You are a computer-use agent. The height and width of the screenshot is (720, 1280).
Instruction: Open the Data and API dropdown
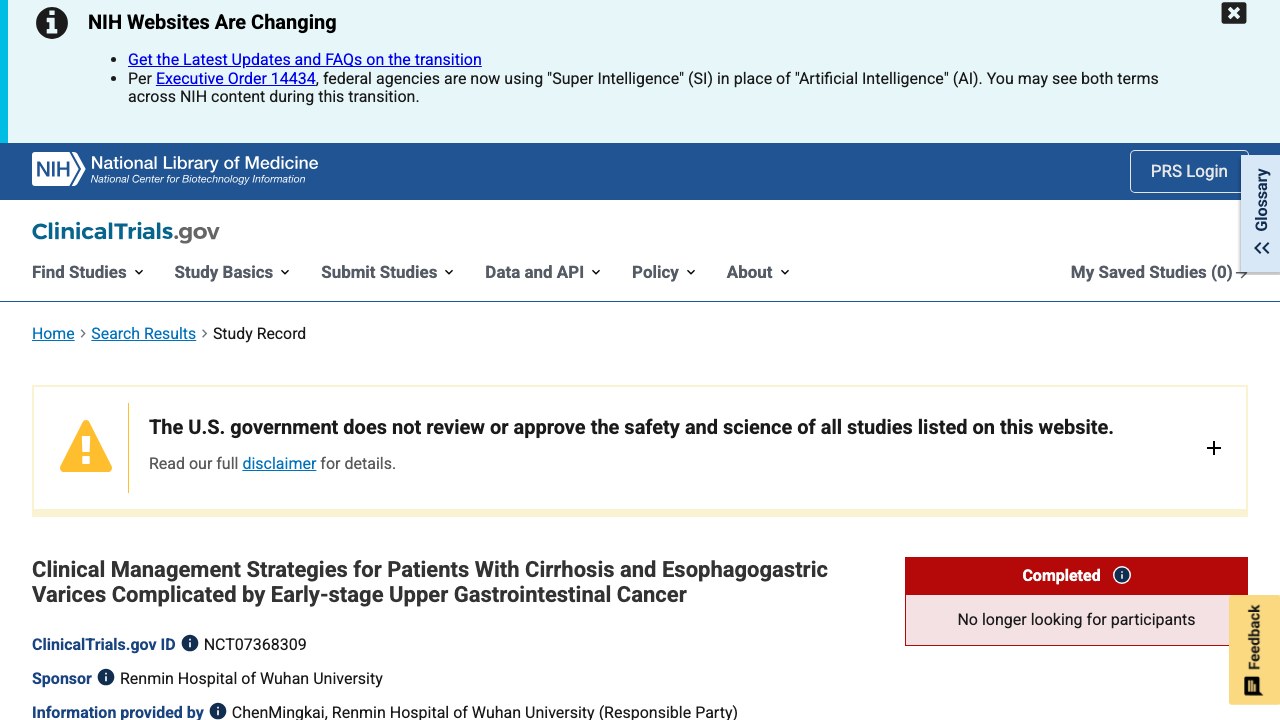pos(543,272)
